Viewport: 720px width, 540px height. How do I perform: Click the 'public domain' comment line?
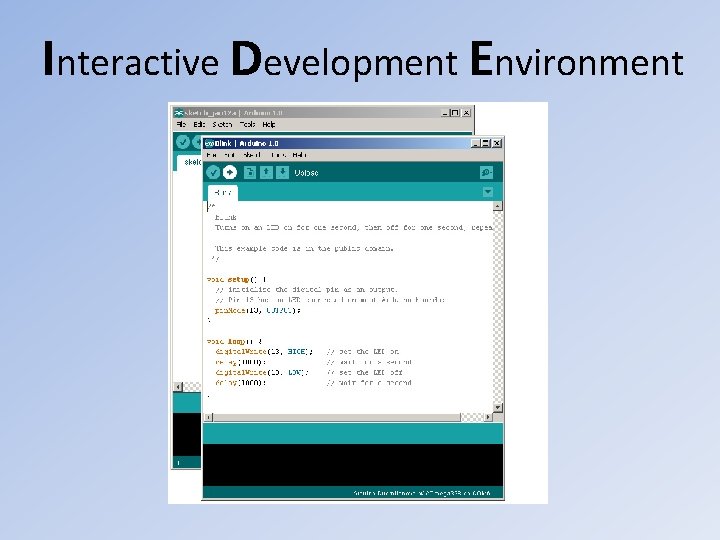304,248
